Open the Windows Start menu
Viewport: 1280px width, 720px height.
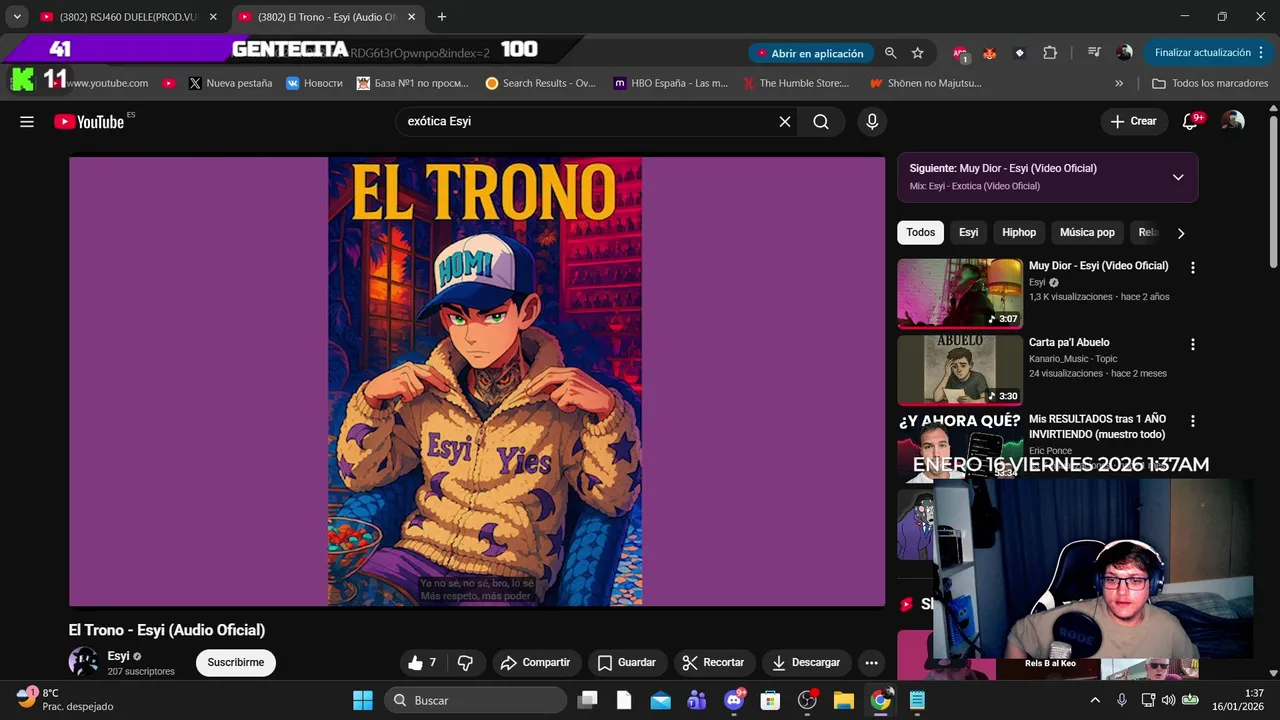(x=363, y=700)
